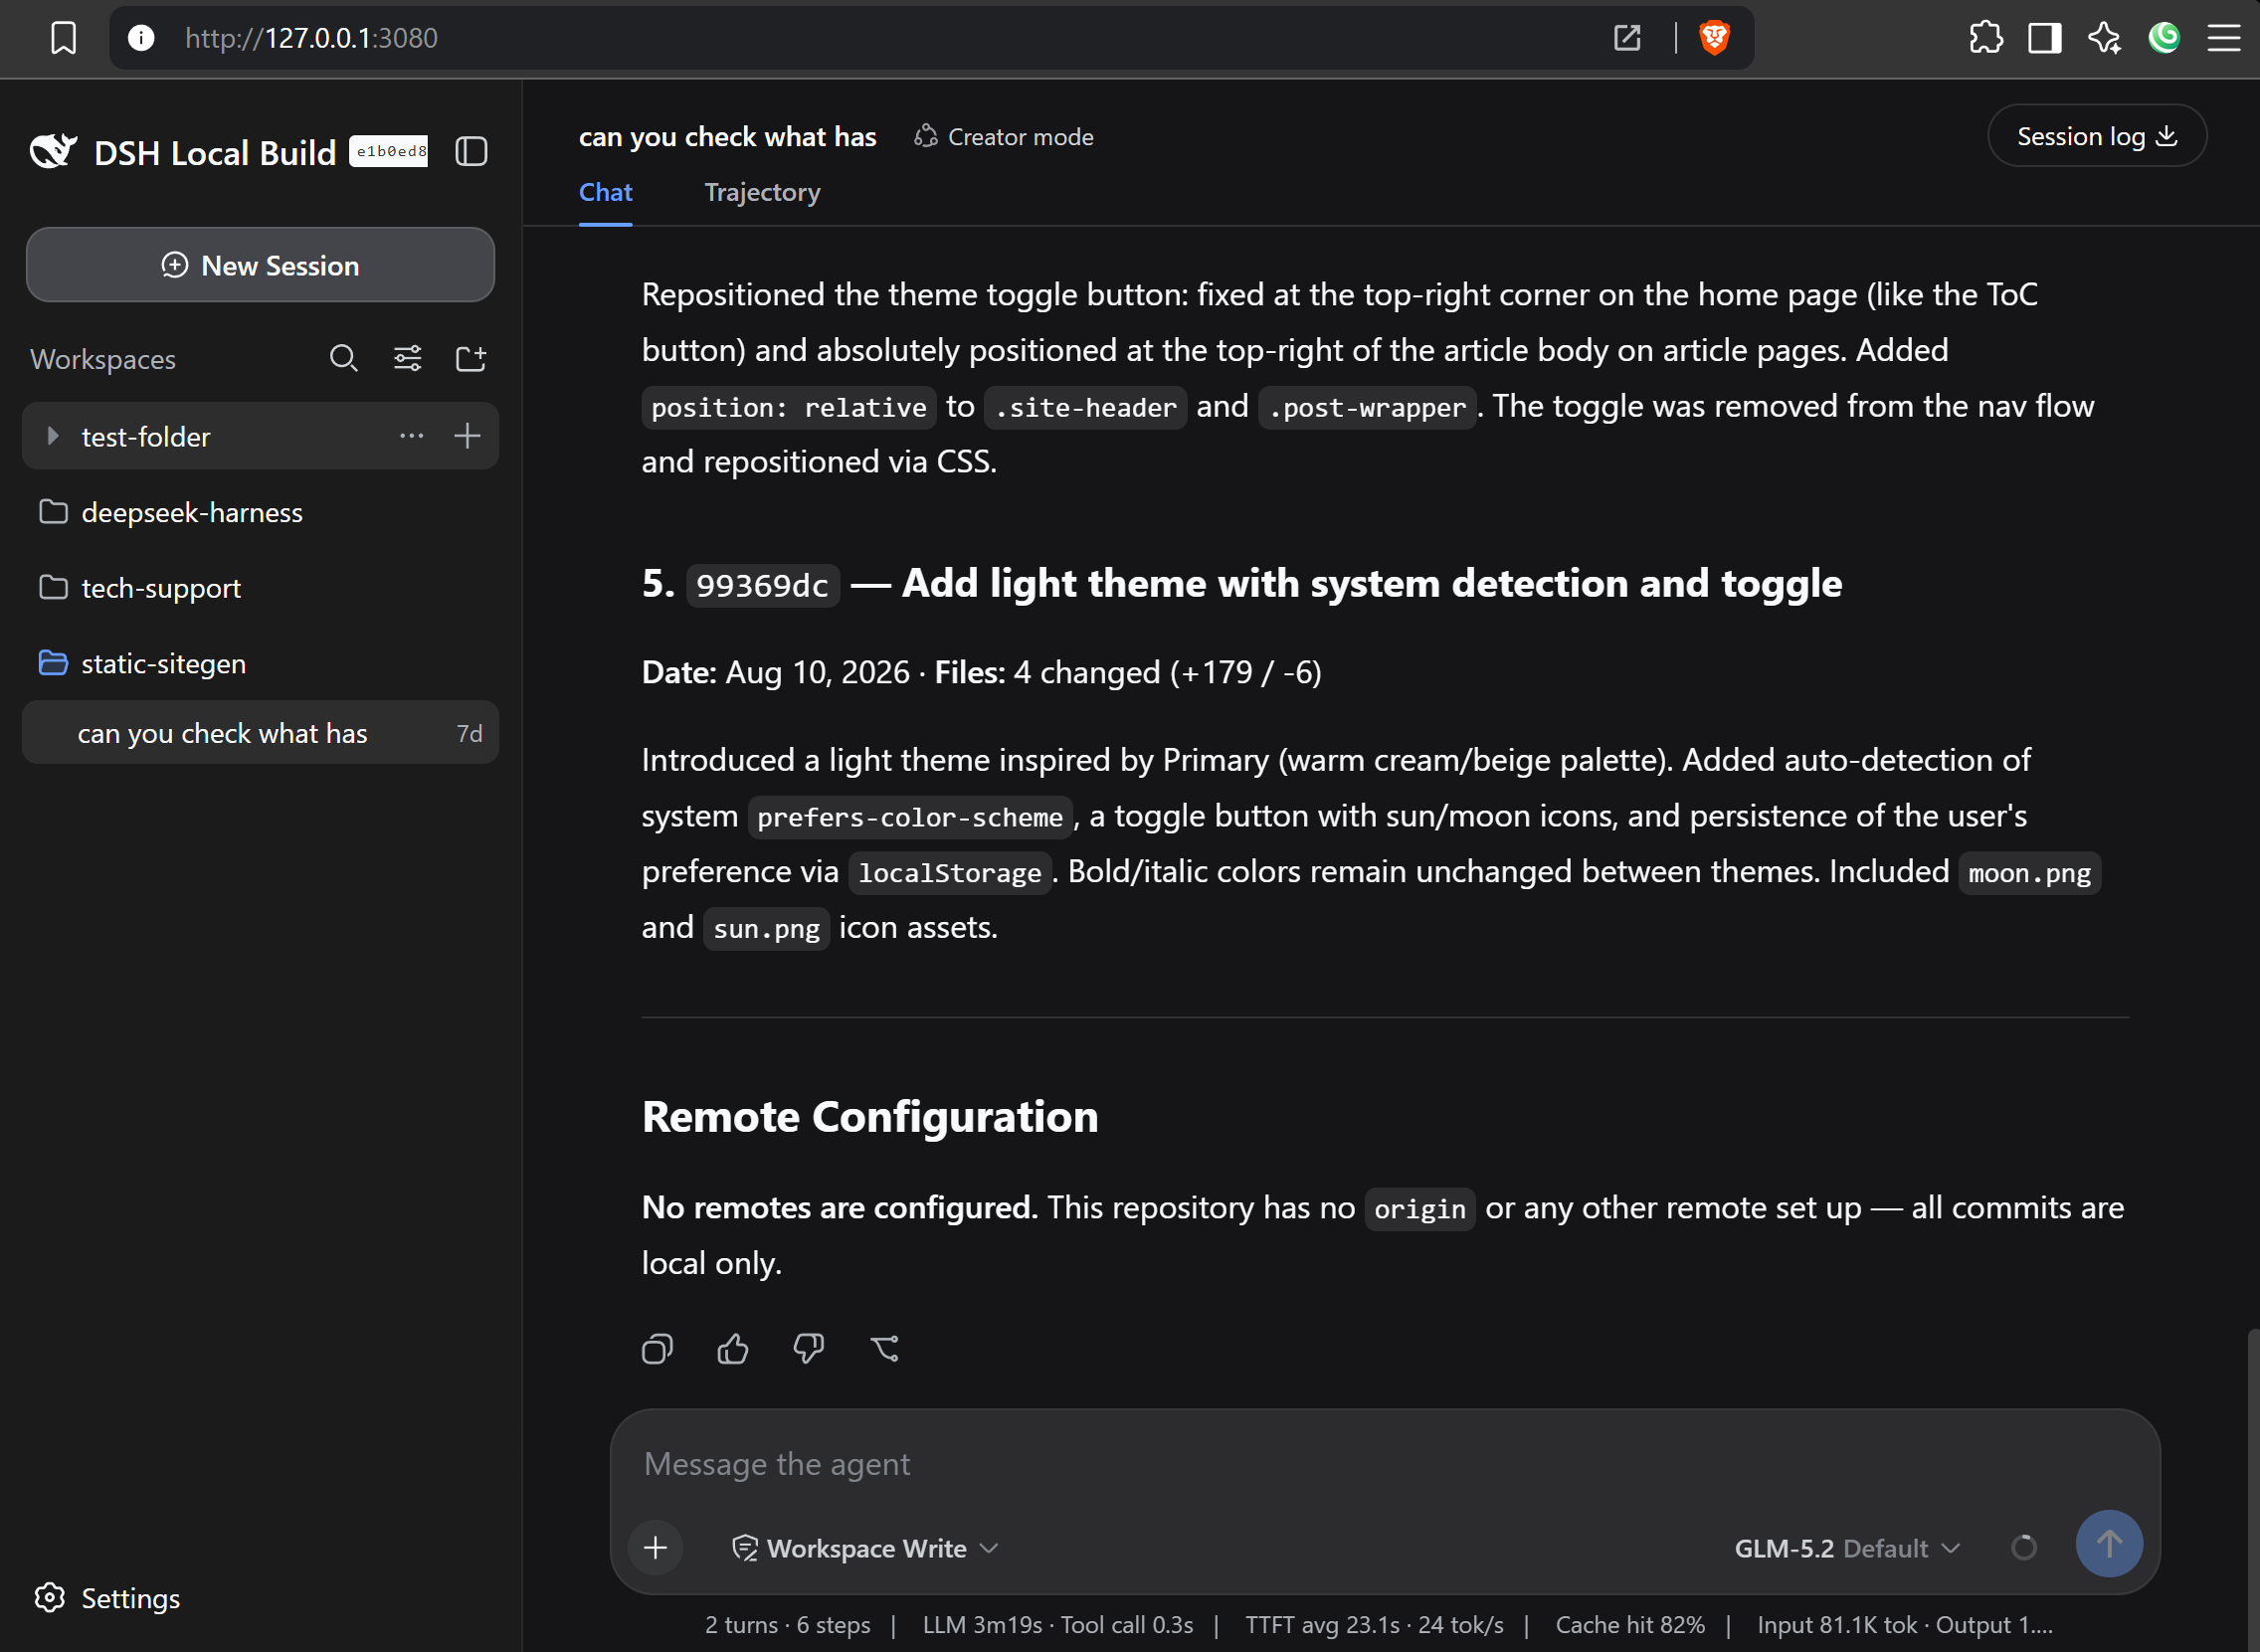The width and height of the screenshot is (2260, 1652).
Task: Click the context usage ring indicator
Action: pos(2024,1548)
